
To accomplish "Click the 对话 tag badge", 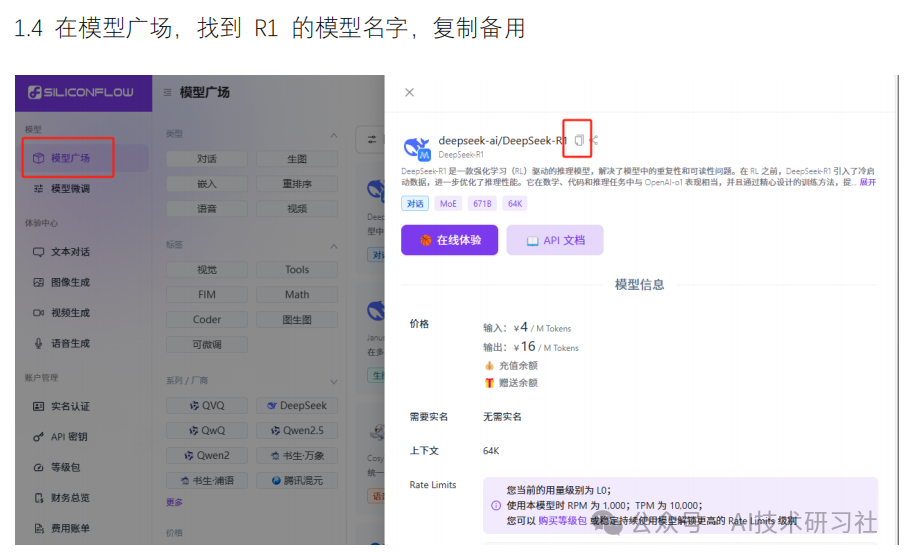I will click(x=415, y=204).
